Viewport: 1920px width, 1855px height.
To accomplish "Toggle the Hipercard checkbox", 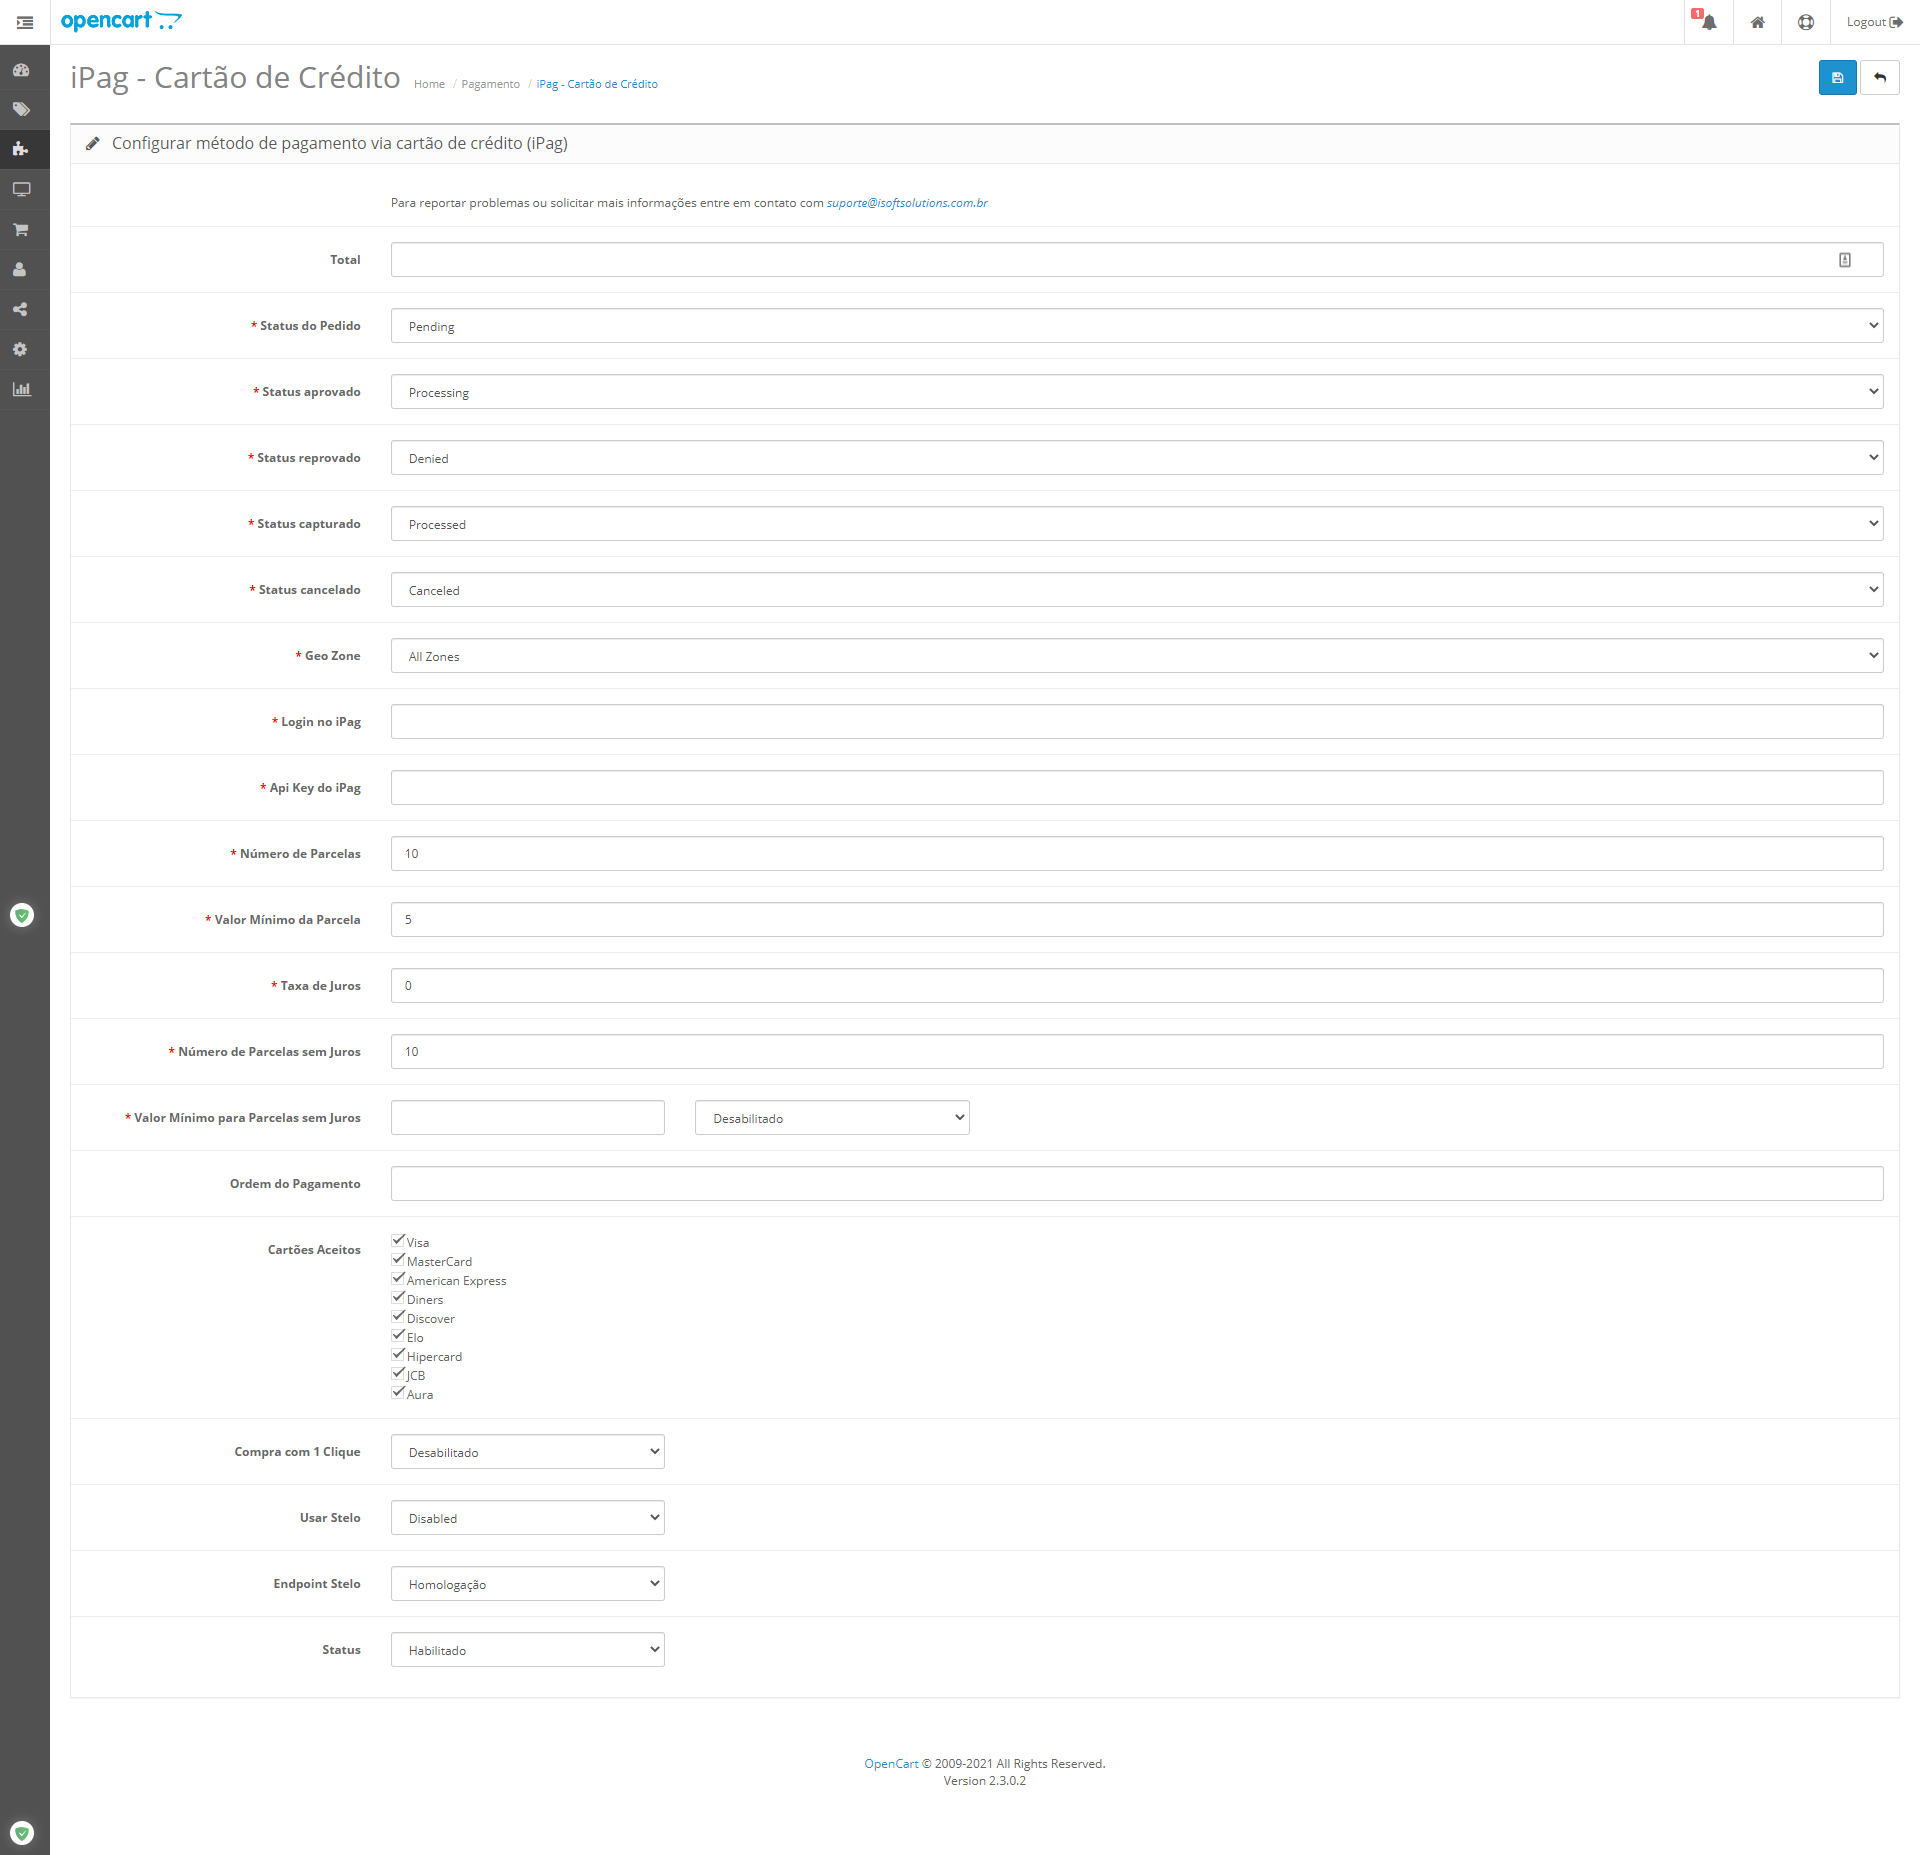I will (x=398, y=1354).
